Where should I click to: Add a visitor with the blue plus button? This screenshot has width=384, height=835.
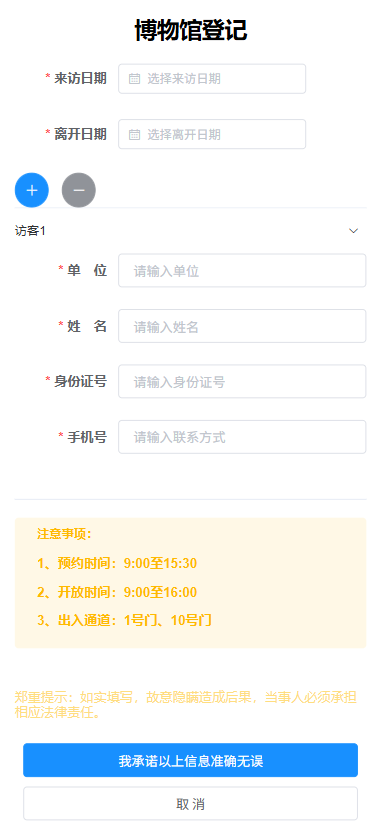click(32, 190)
